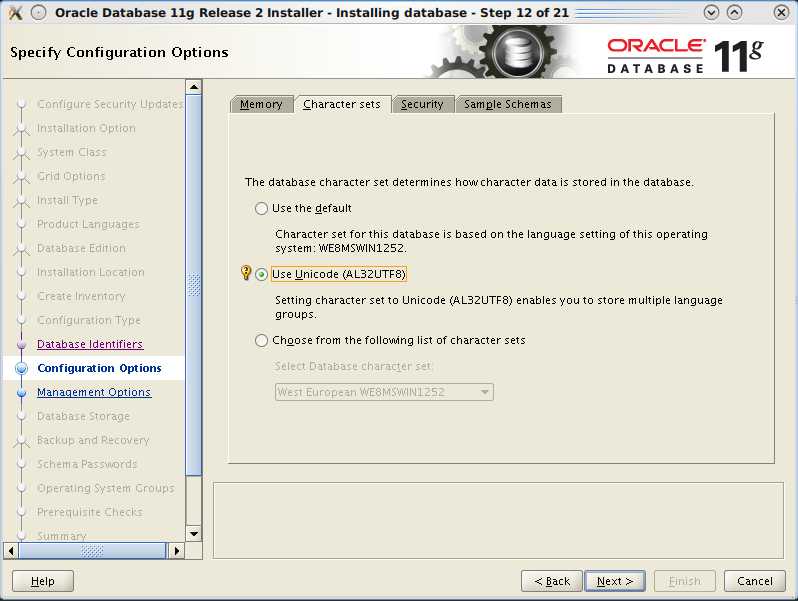Click the Configuration Options step bullet
The width and height of the screenshot is (798, 601).
click(x=21, y=368)
